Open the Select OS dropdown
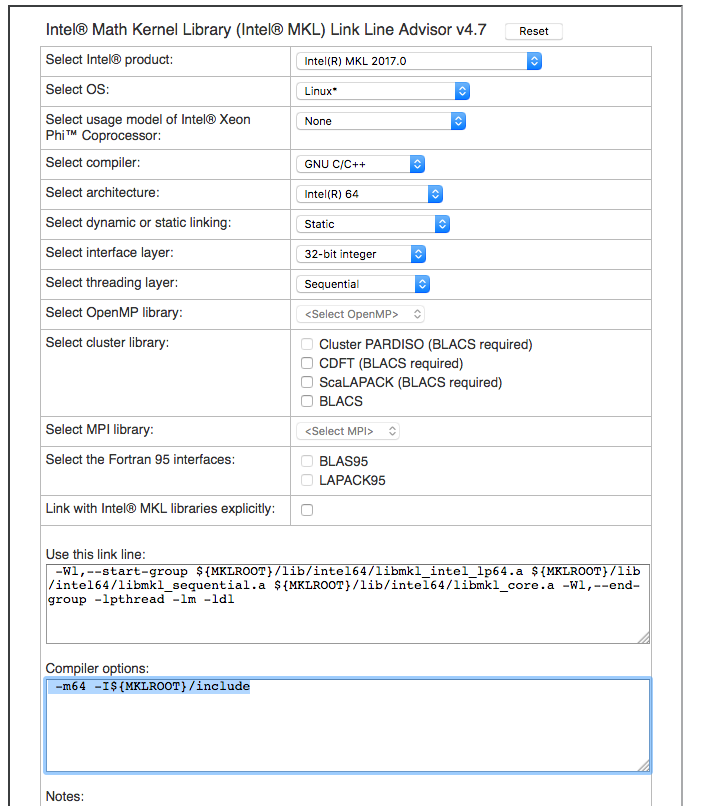The width and height of the screenshot is (718, 806). coord(383,91)
